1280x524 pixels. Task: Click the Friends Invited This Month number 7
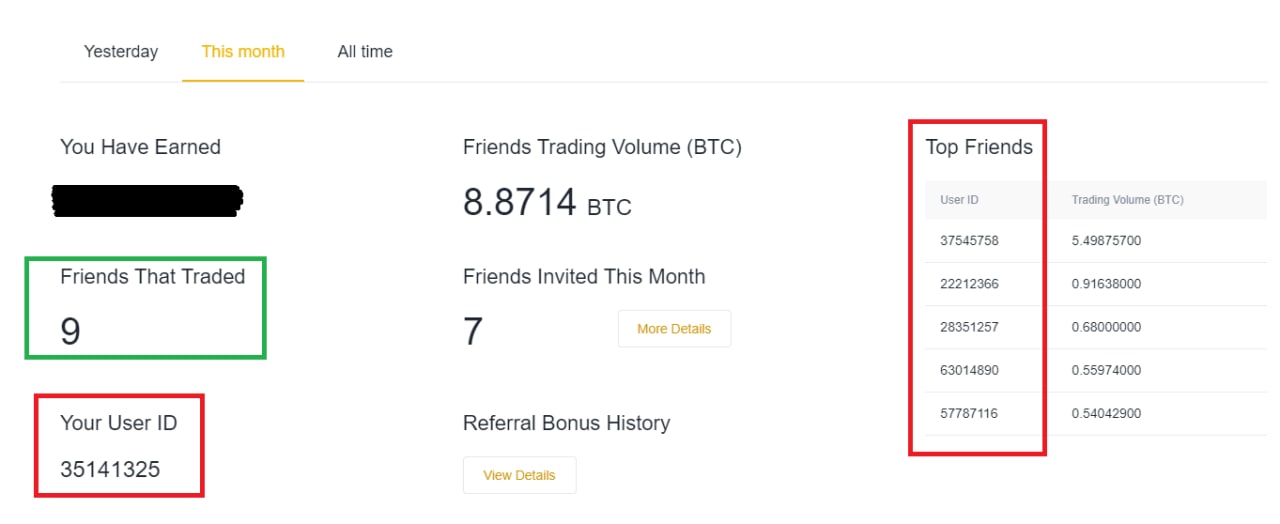[473, 331]
